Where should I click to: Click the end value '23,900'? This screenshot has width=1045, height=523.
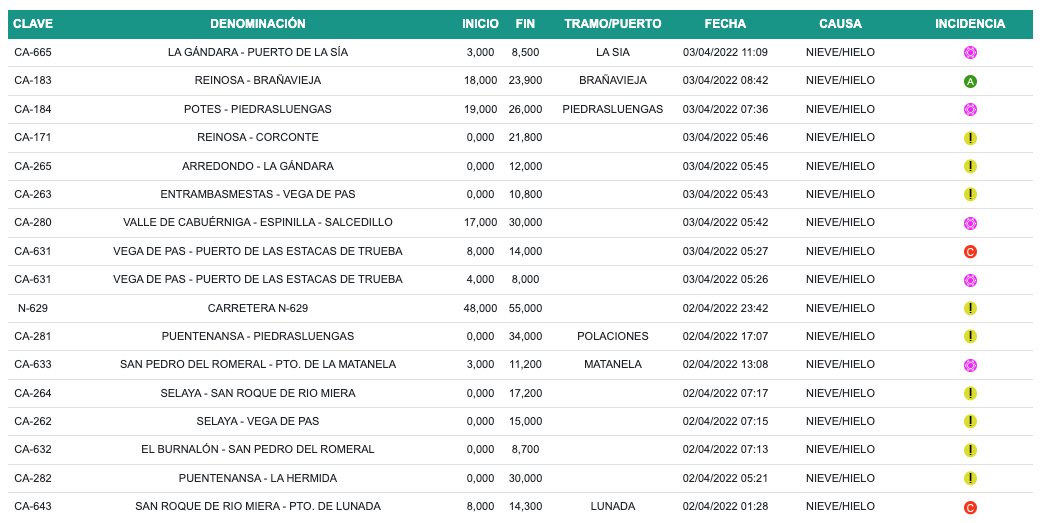[x=525, y=81]
